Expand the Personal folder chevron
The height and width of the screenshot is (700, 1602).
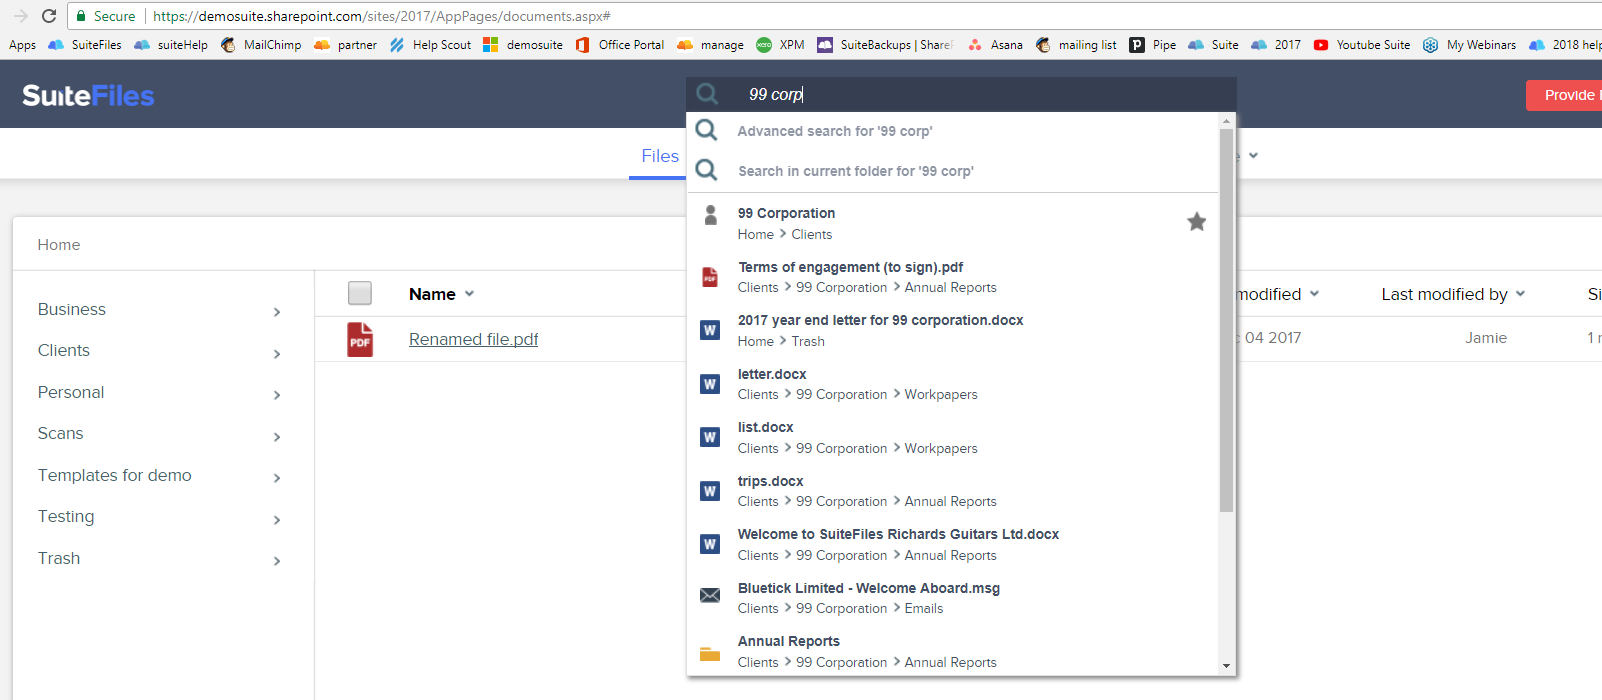click(x=277, y=395)
